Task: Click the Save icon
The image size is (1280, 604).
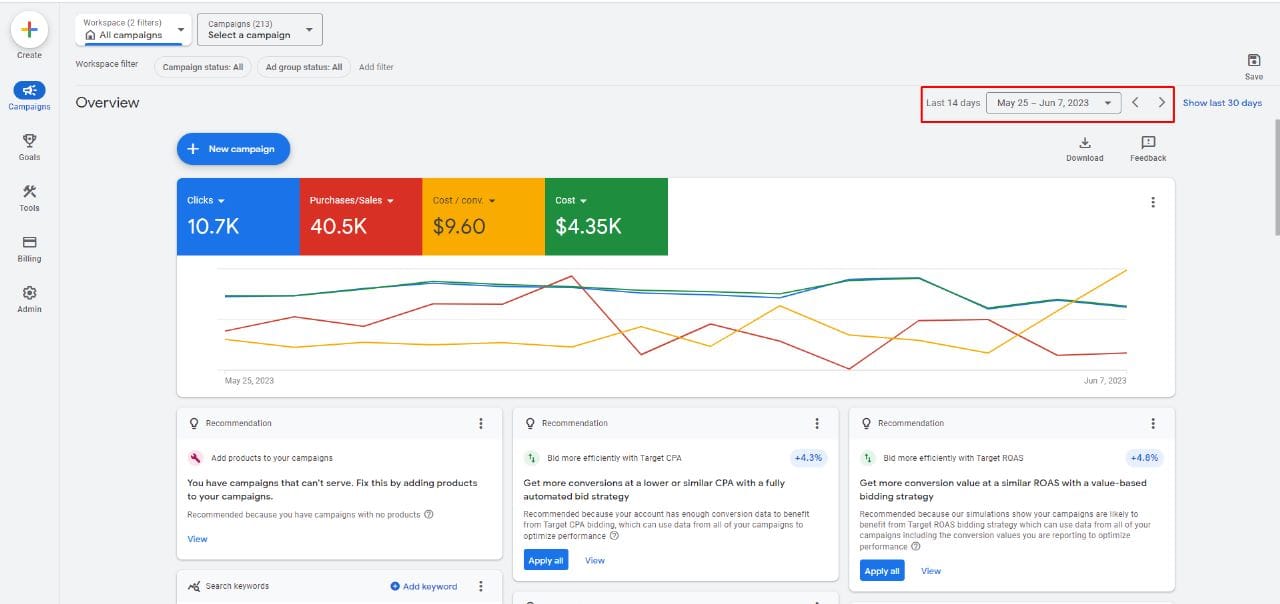Action: click(x=1254, y=61)
